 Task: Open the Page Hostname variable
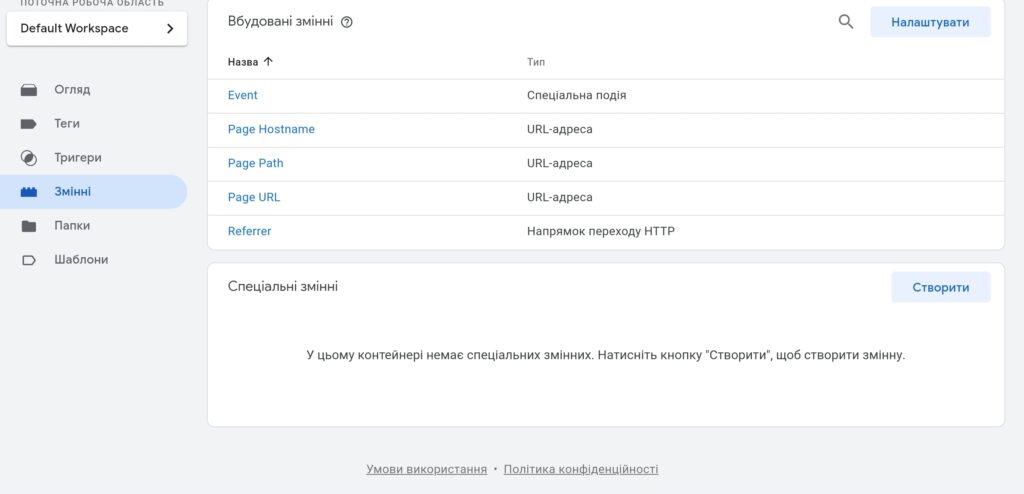(x=271, y=130)
